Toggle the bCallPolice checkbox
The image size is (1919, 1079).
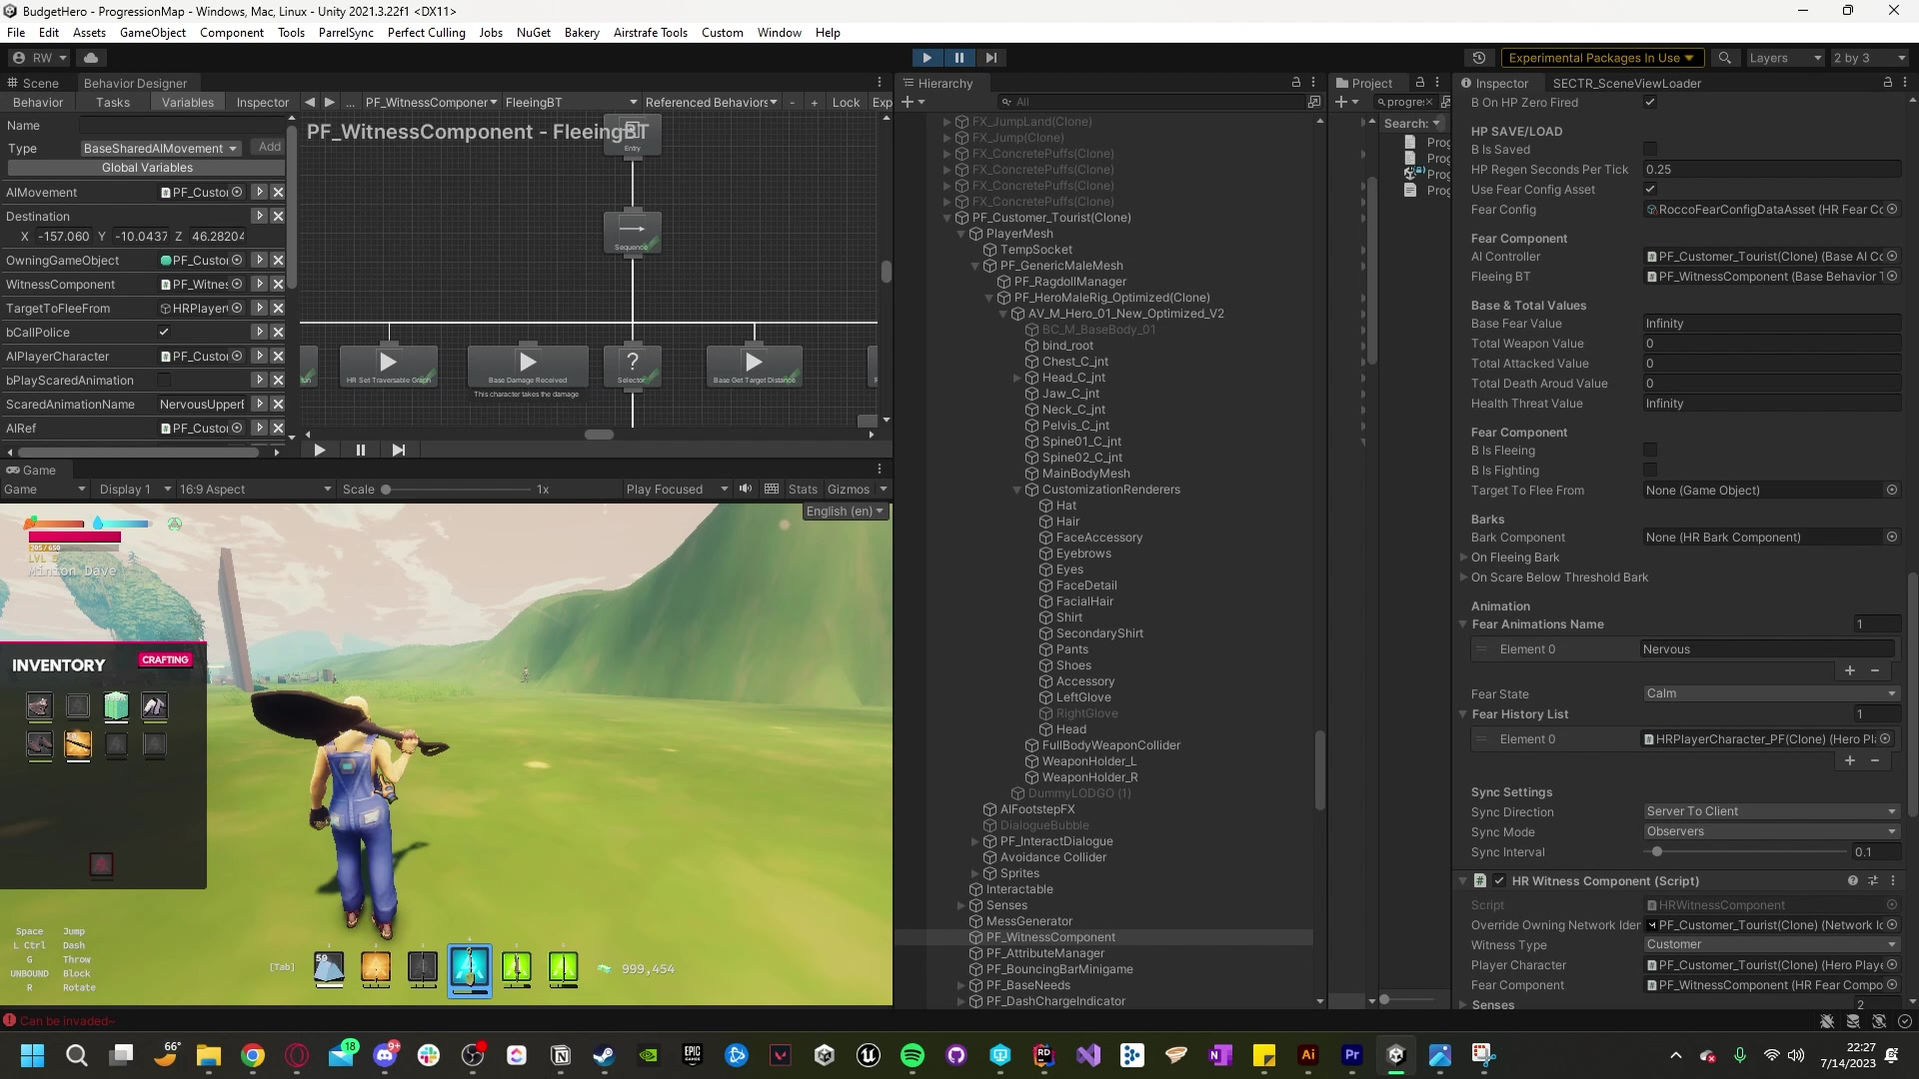[x=164, y=332]
